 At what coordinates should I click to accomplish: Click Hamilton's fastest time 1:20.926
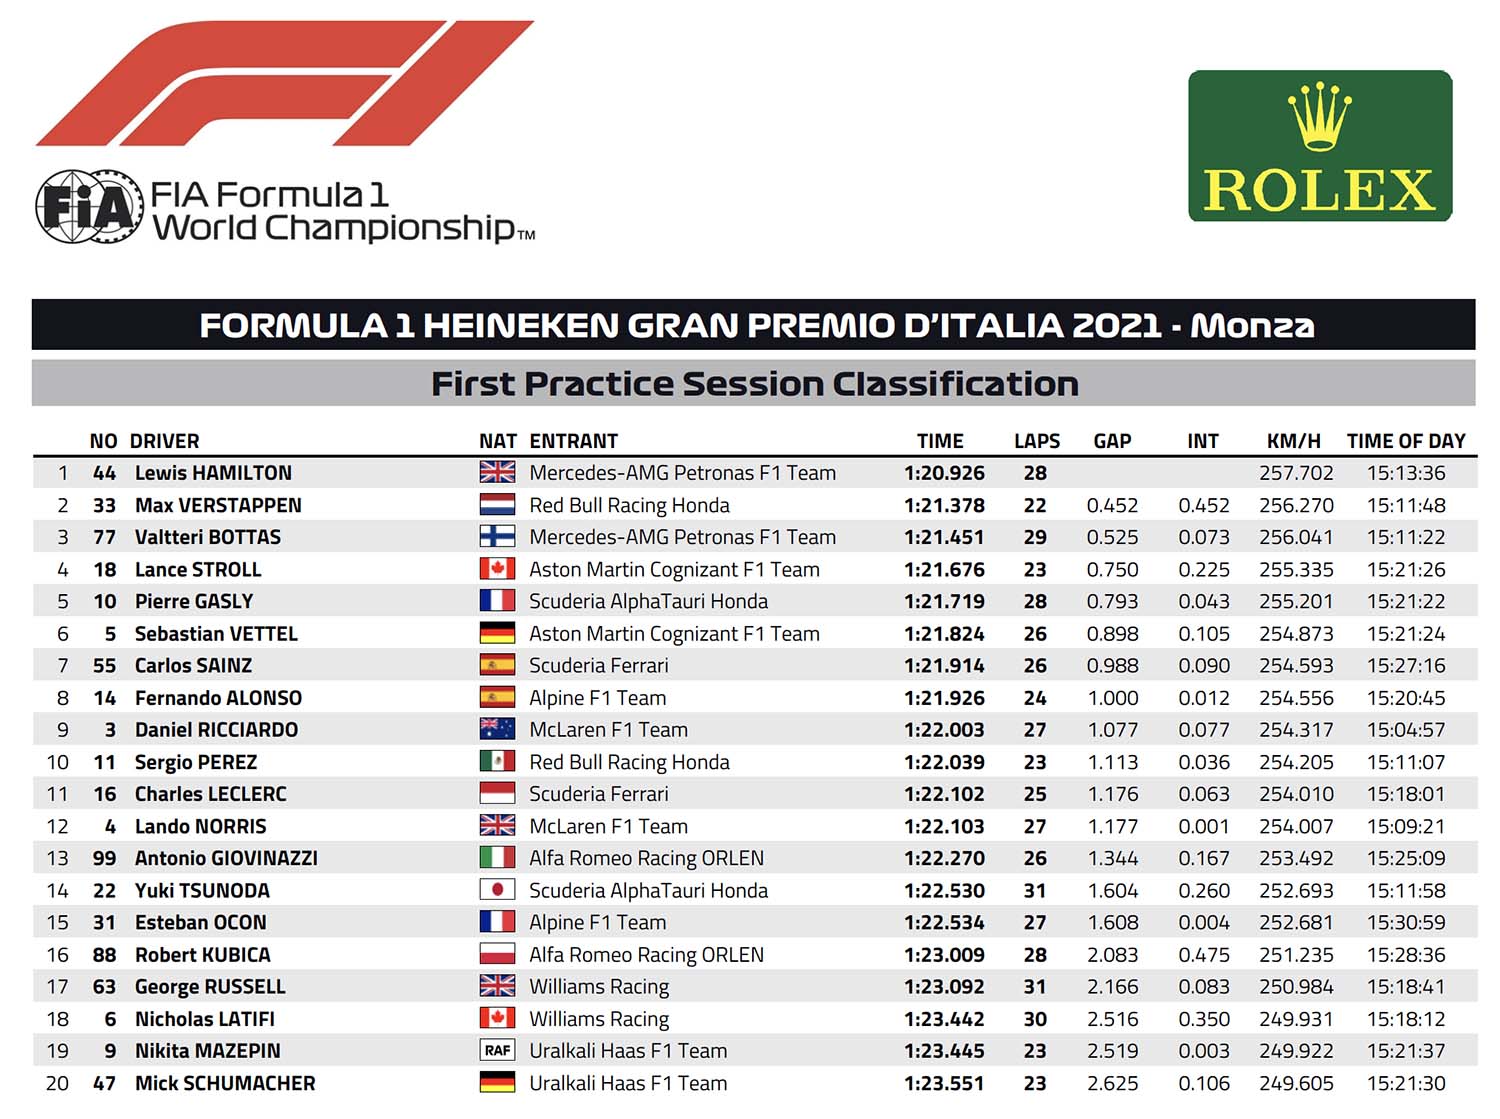point(944,473)
